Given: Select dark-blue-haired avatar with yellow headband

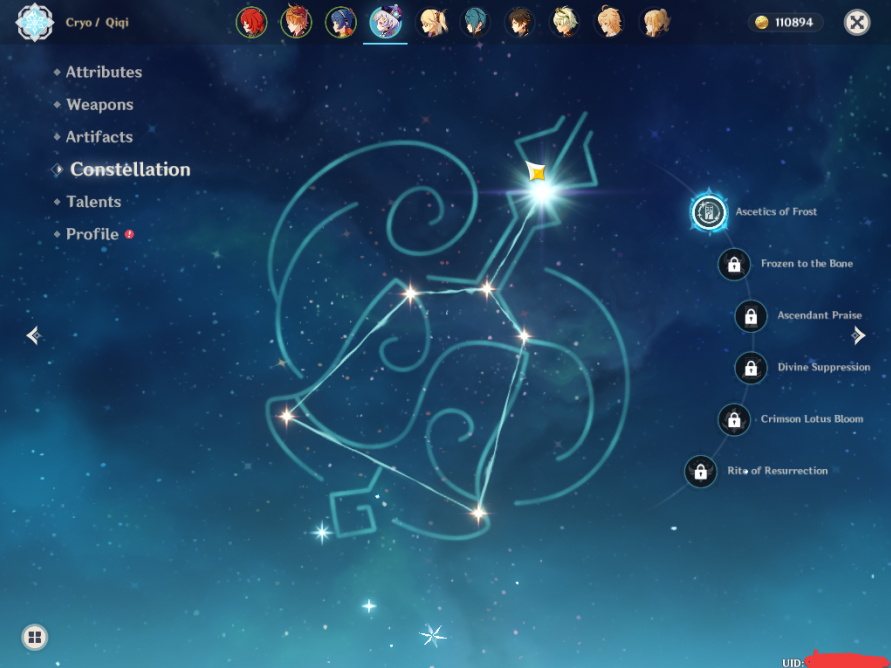Looking at the screenshot, I should point(340,23).
